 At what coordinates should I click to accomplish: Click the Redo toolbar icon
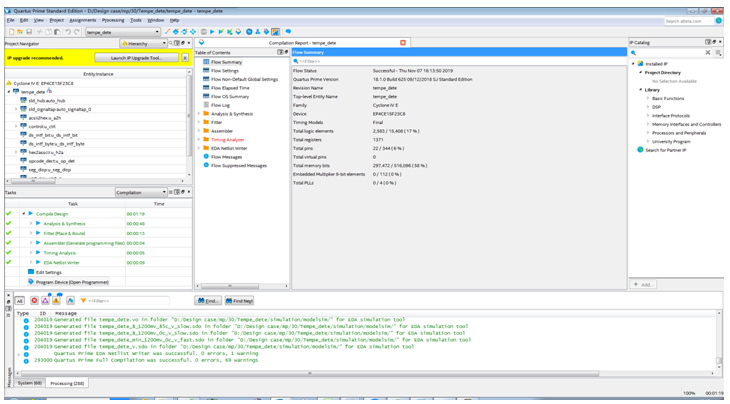point(76,32)
